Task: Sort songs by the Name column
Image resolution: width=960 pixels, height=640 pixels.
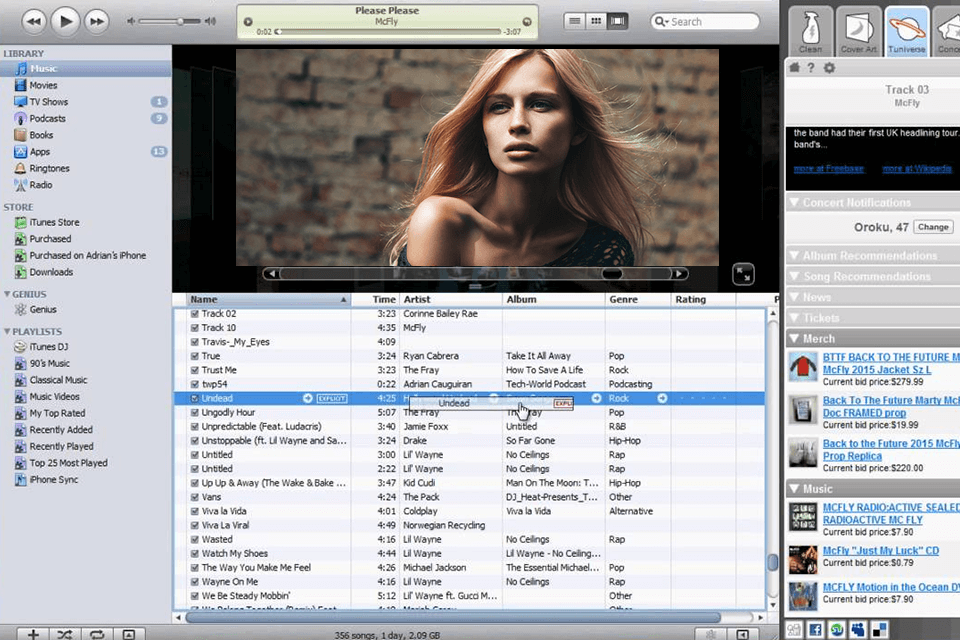Action: coord(268,299)
